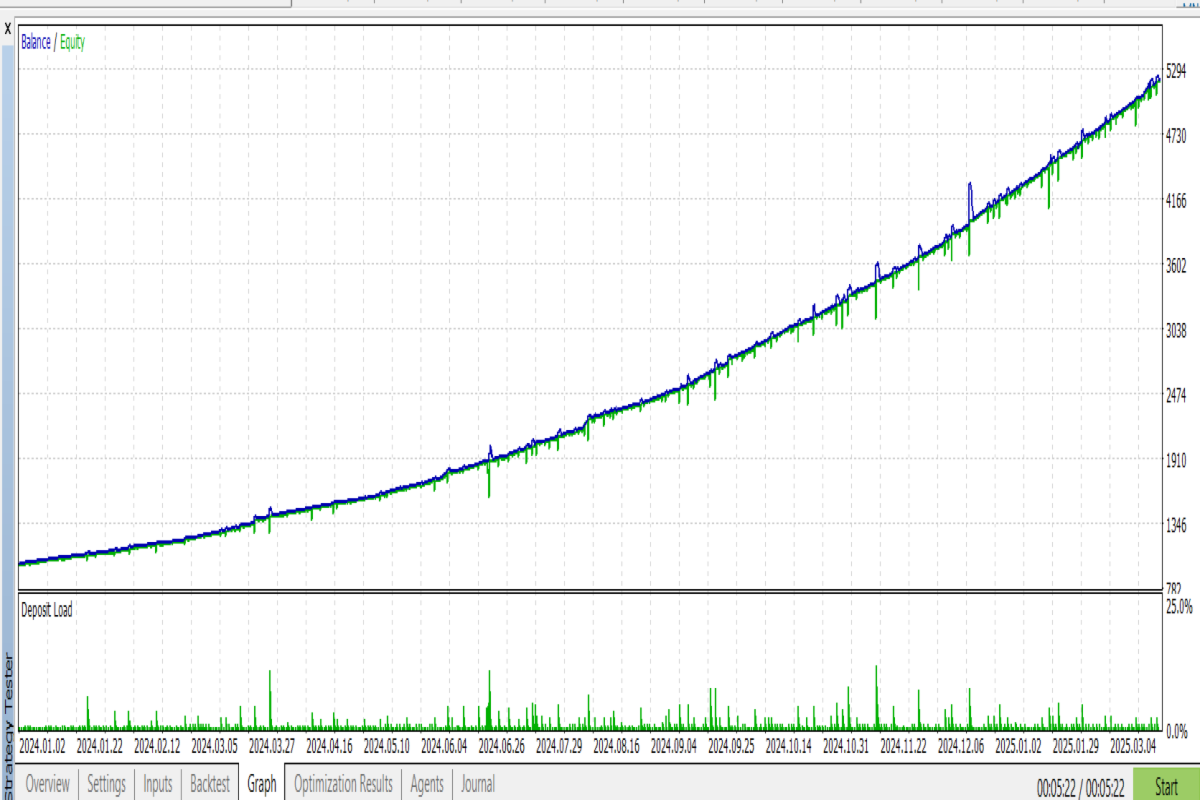Switch to the Agents tab
Viewport: 1200px width, 800px height.
click(x=427, y=784)
